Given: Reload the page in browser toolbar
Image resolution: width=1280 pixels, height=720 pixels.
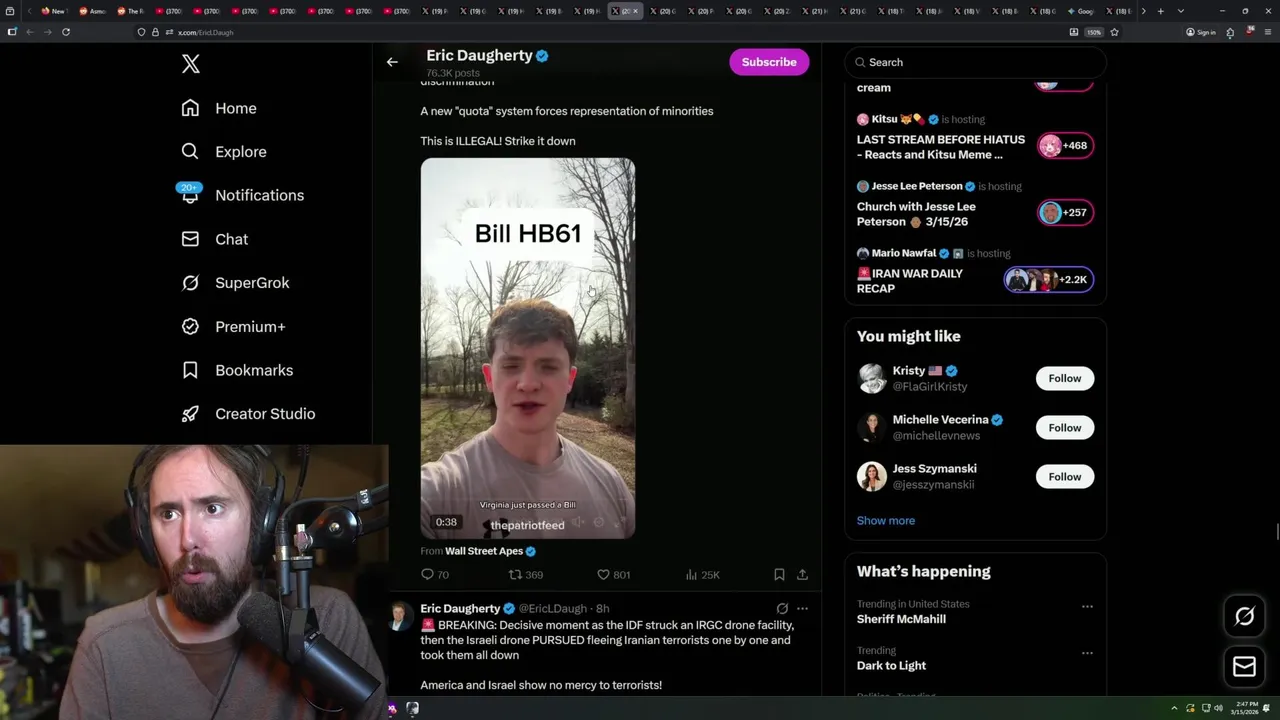Looking at the screenshot, I should [x=66, y=32].
